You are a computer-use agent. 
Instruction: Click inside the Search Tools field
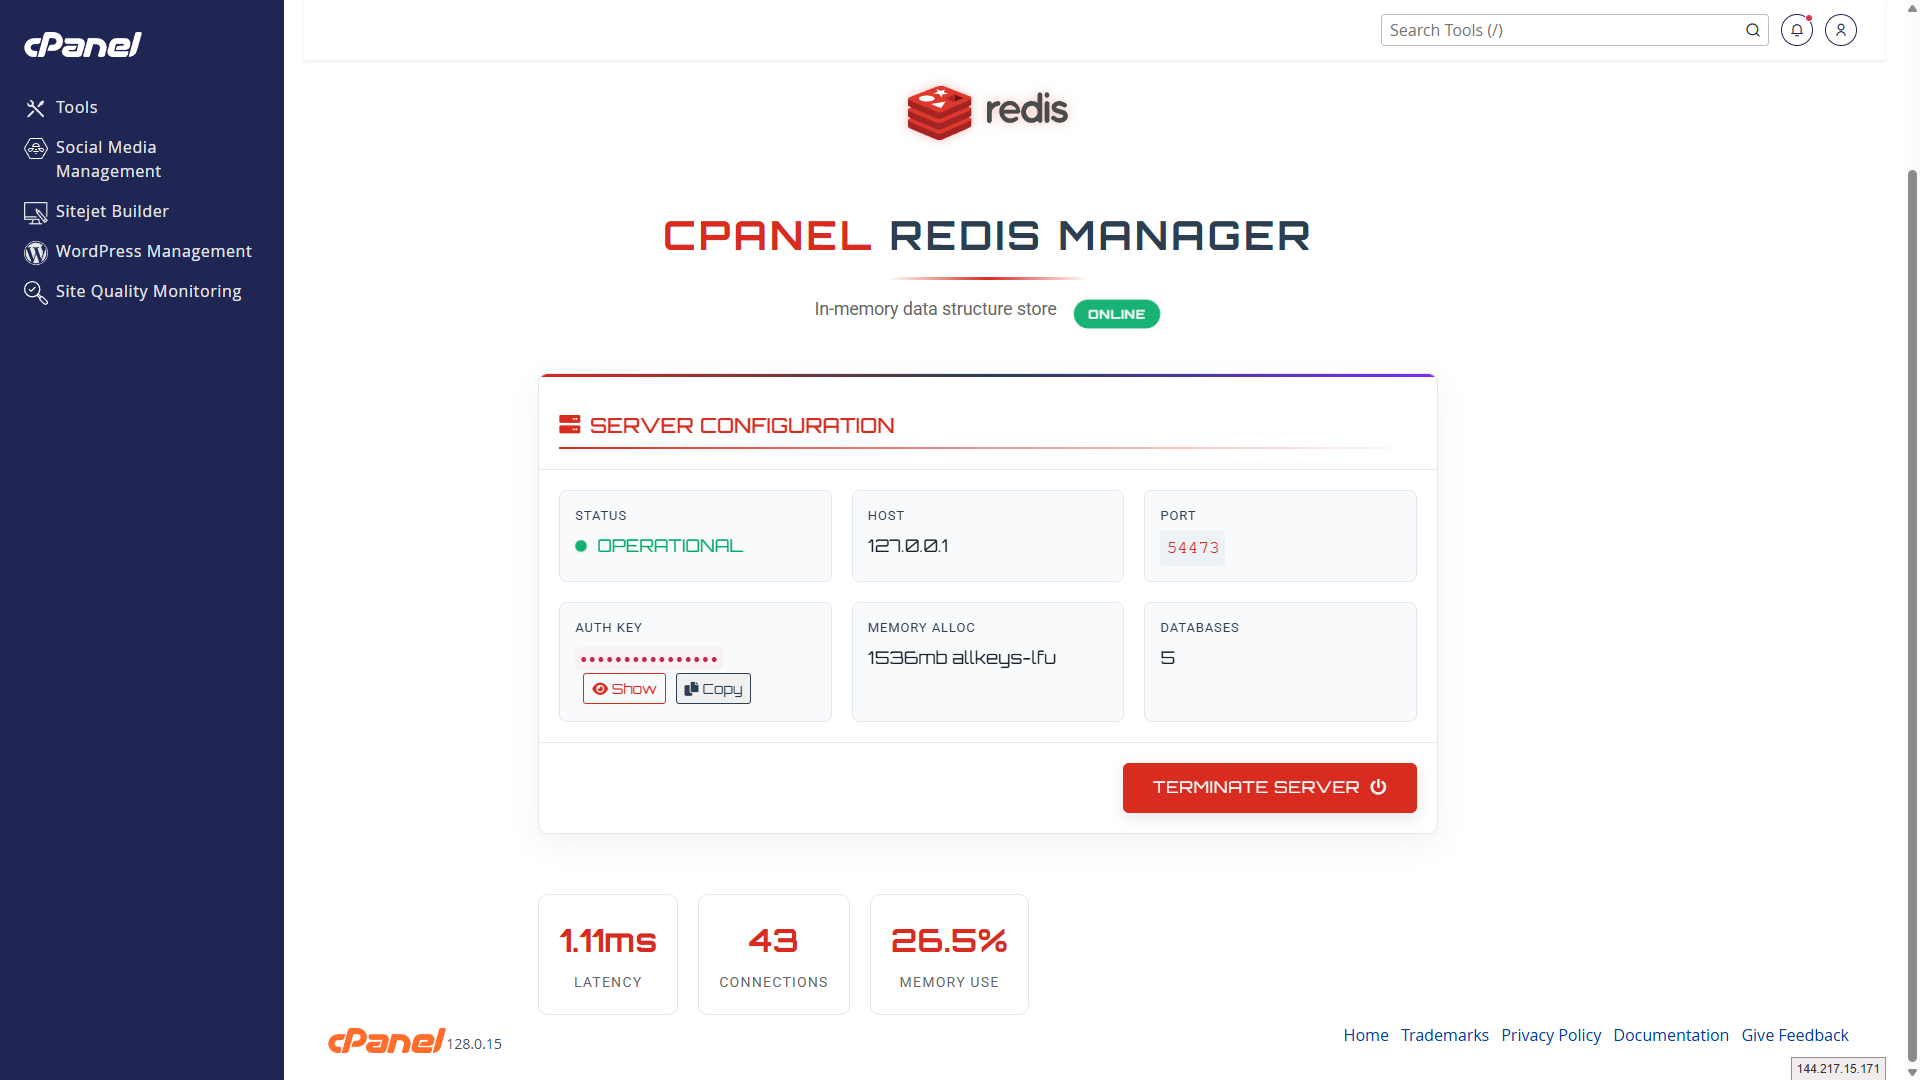coord(1560,30)
